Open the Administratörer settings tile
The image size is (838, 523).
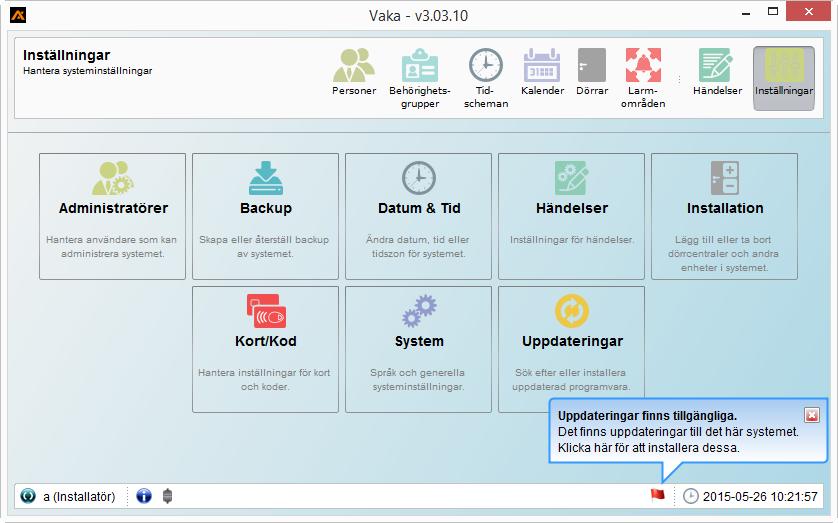click(112, 216)
